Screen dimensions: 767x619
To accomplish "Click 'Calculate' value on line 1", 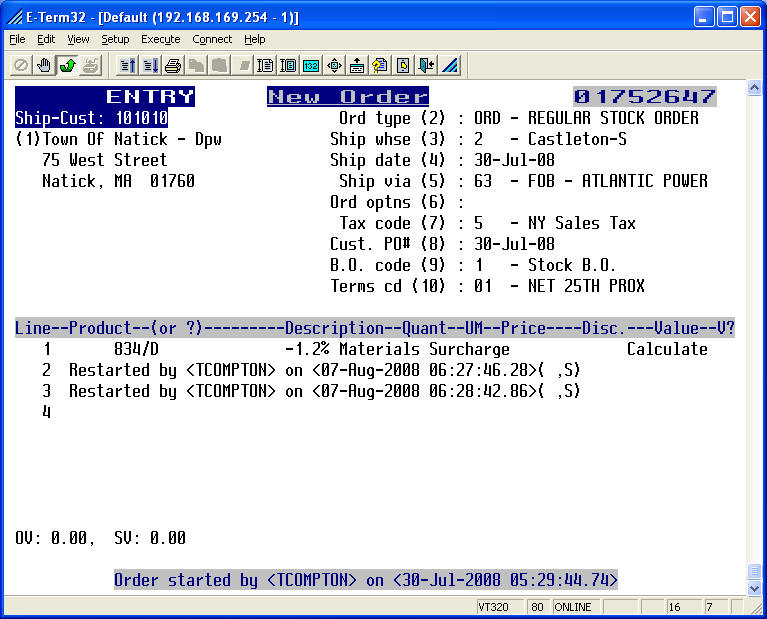I will tap(667, 349).
